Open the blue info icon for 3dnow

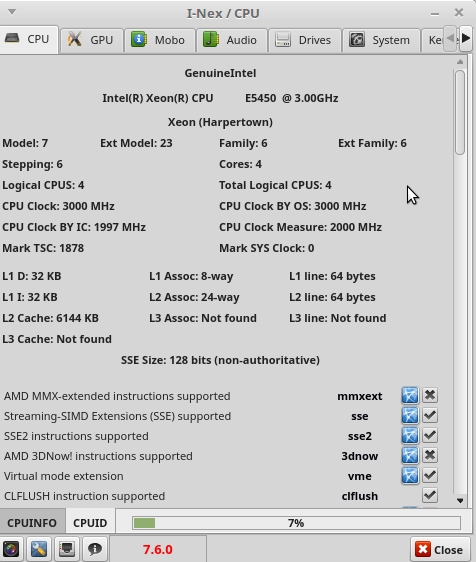click(410, 456)
